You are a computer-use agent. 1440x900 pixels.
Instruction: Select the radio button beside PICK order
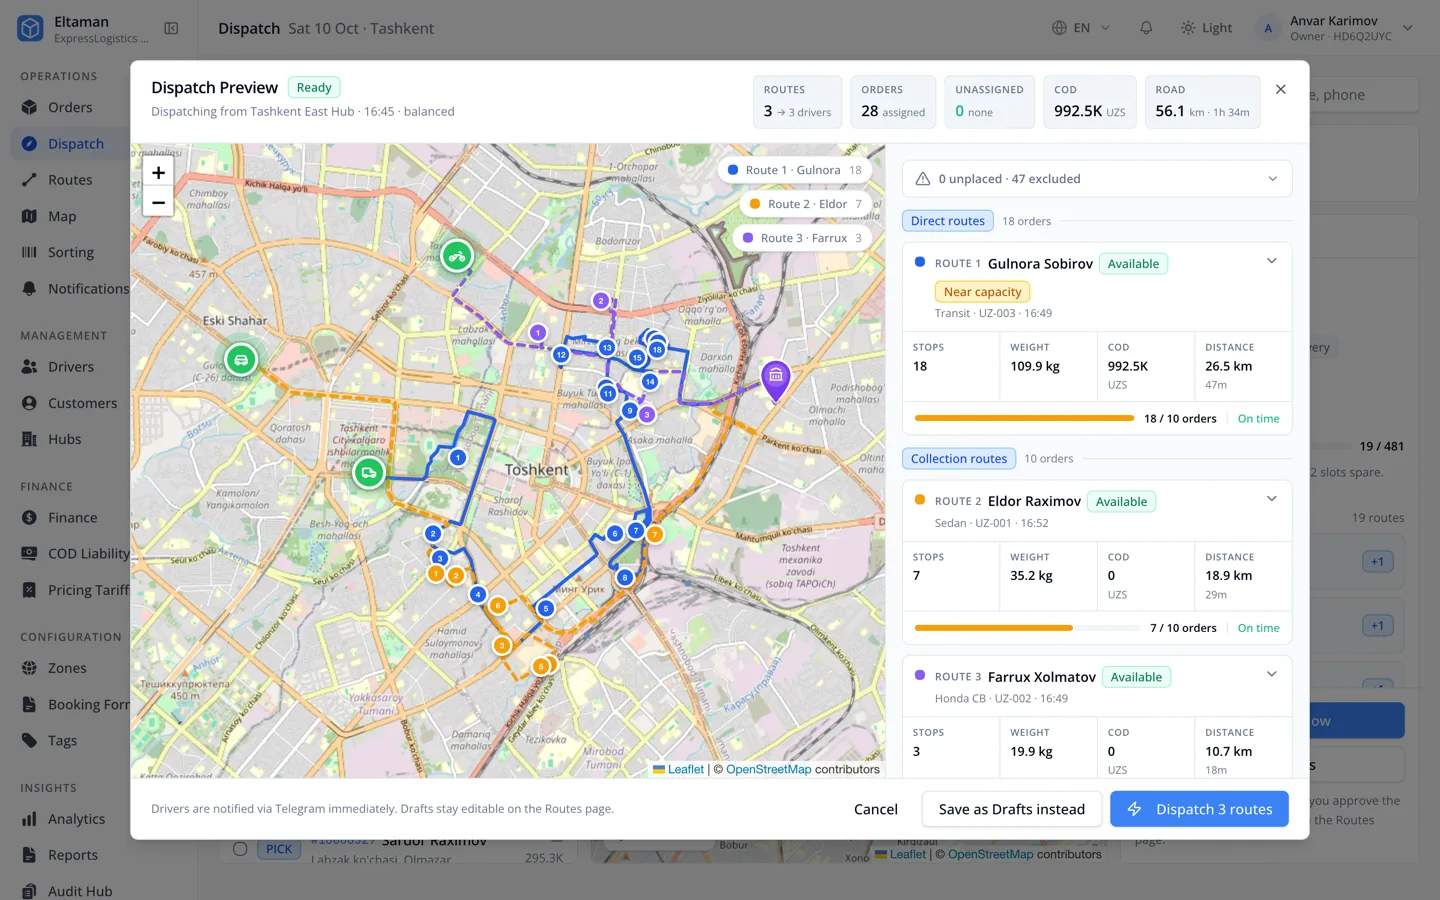pos(240,849)
